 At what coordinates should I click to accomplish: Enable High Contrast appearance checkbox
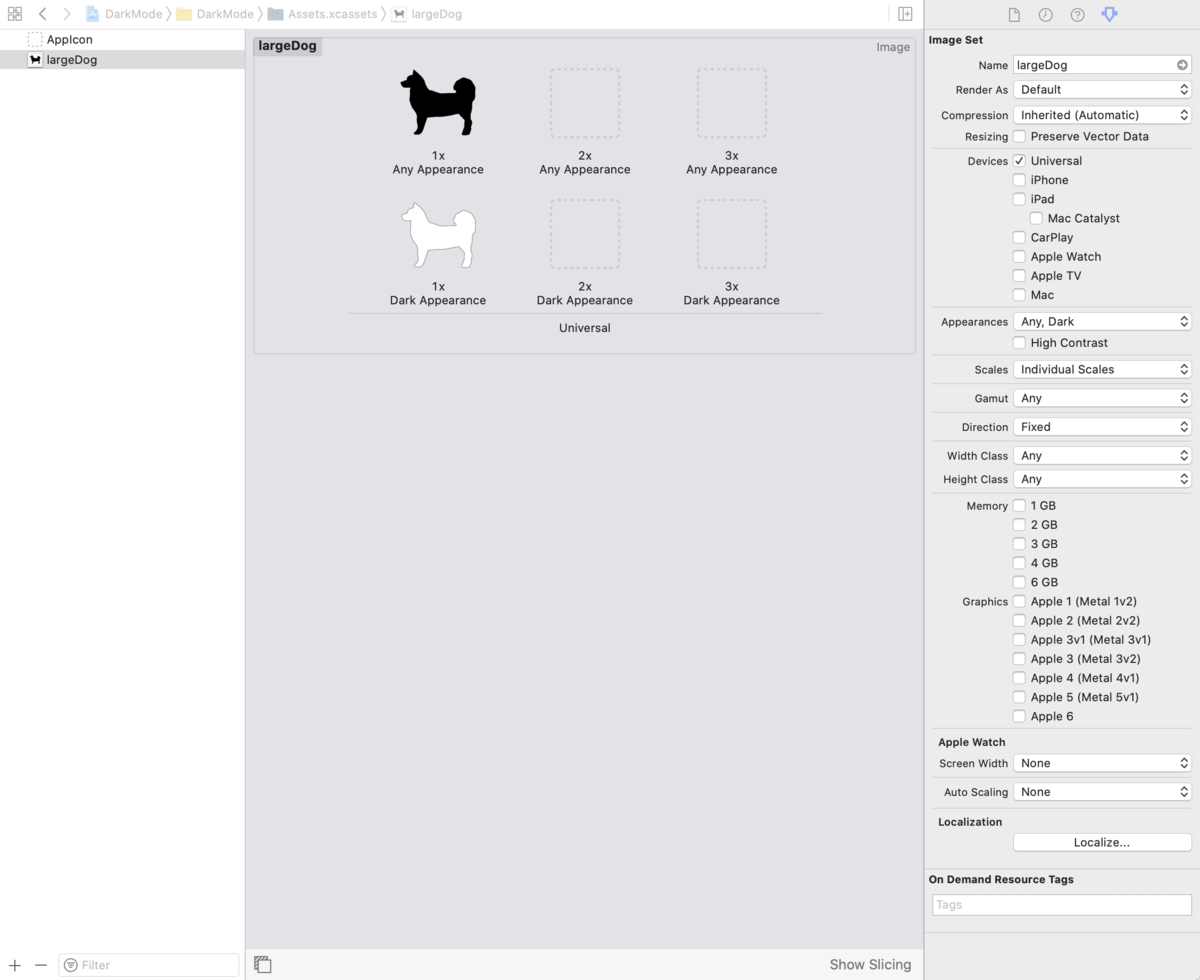(x=1019, y=343)
